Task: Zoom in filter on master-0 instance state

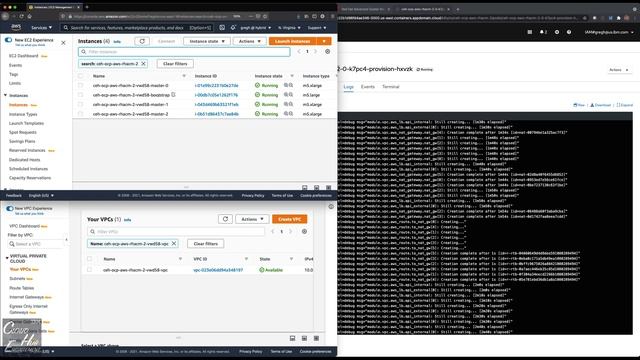Action: pyautogui.click(x=286, y=85)
